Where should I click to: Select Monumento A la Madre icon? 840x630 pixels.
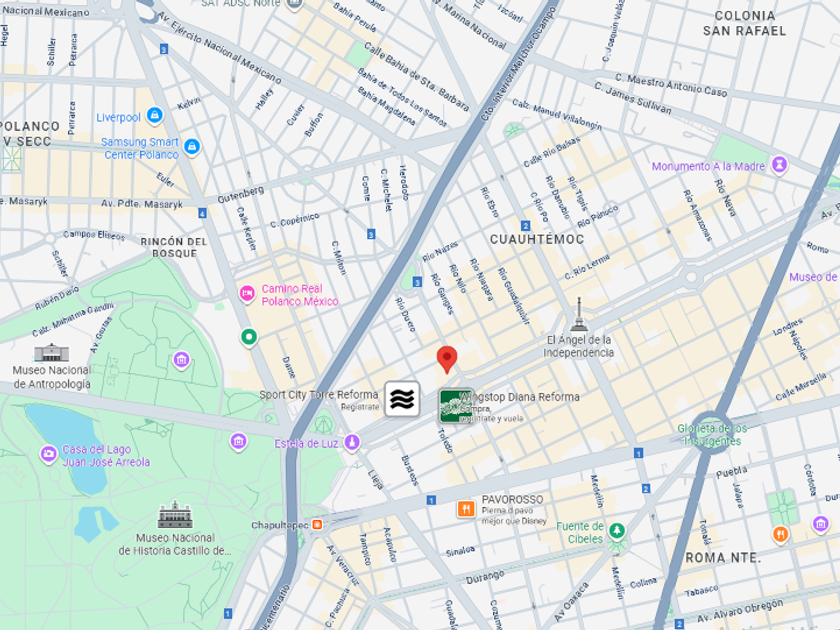click(x=779, y=164)
